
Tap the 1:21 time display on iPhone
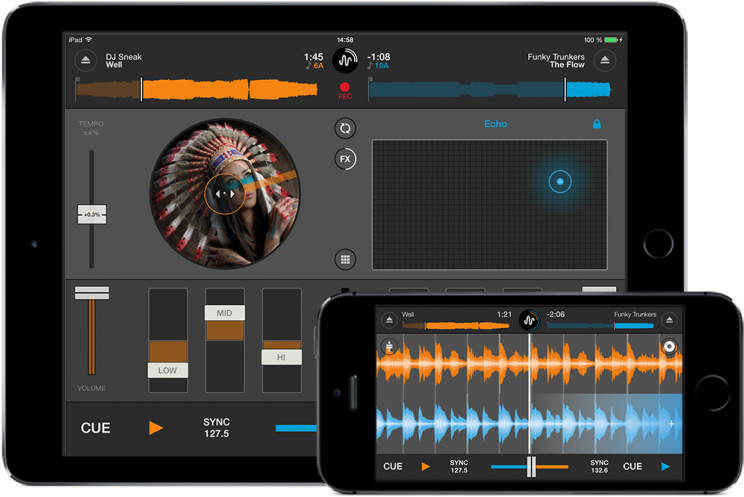[504, 314]
